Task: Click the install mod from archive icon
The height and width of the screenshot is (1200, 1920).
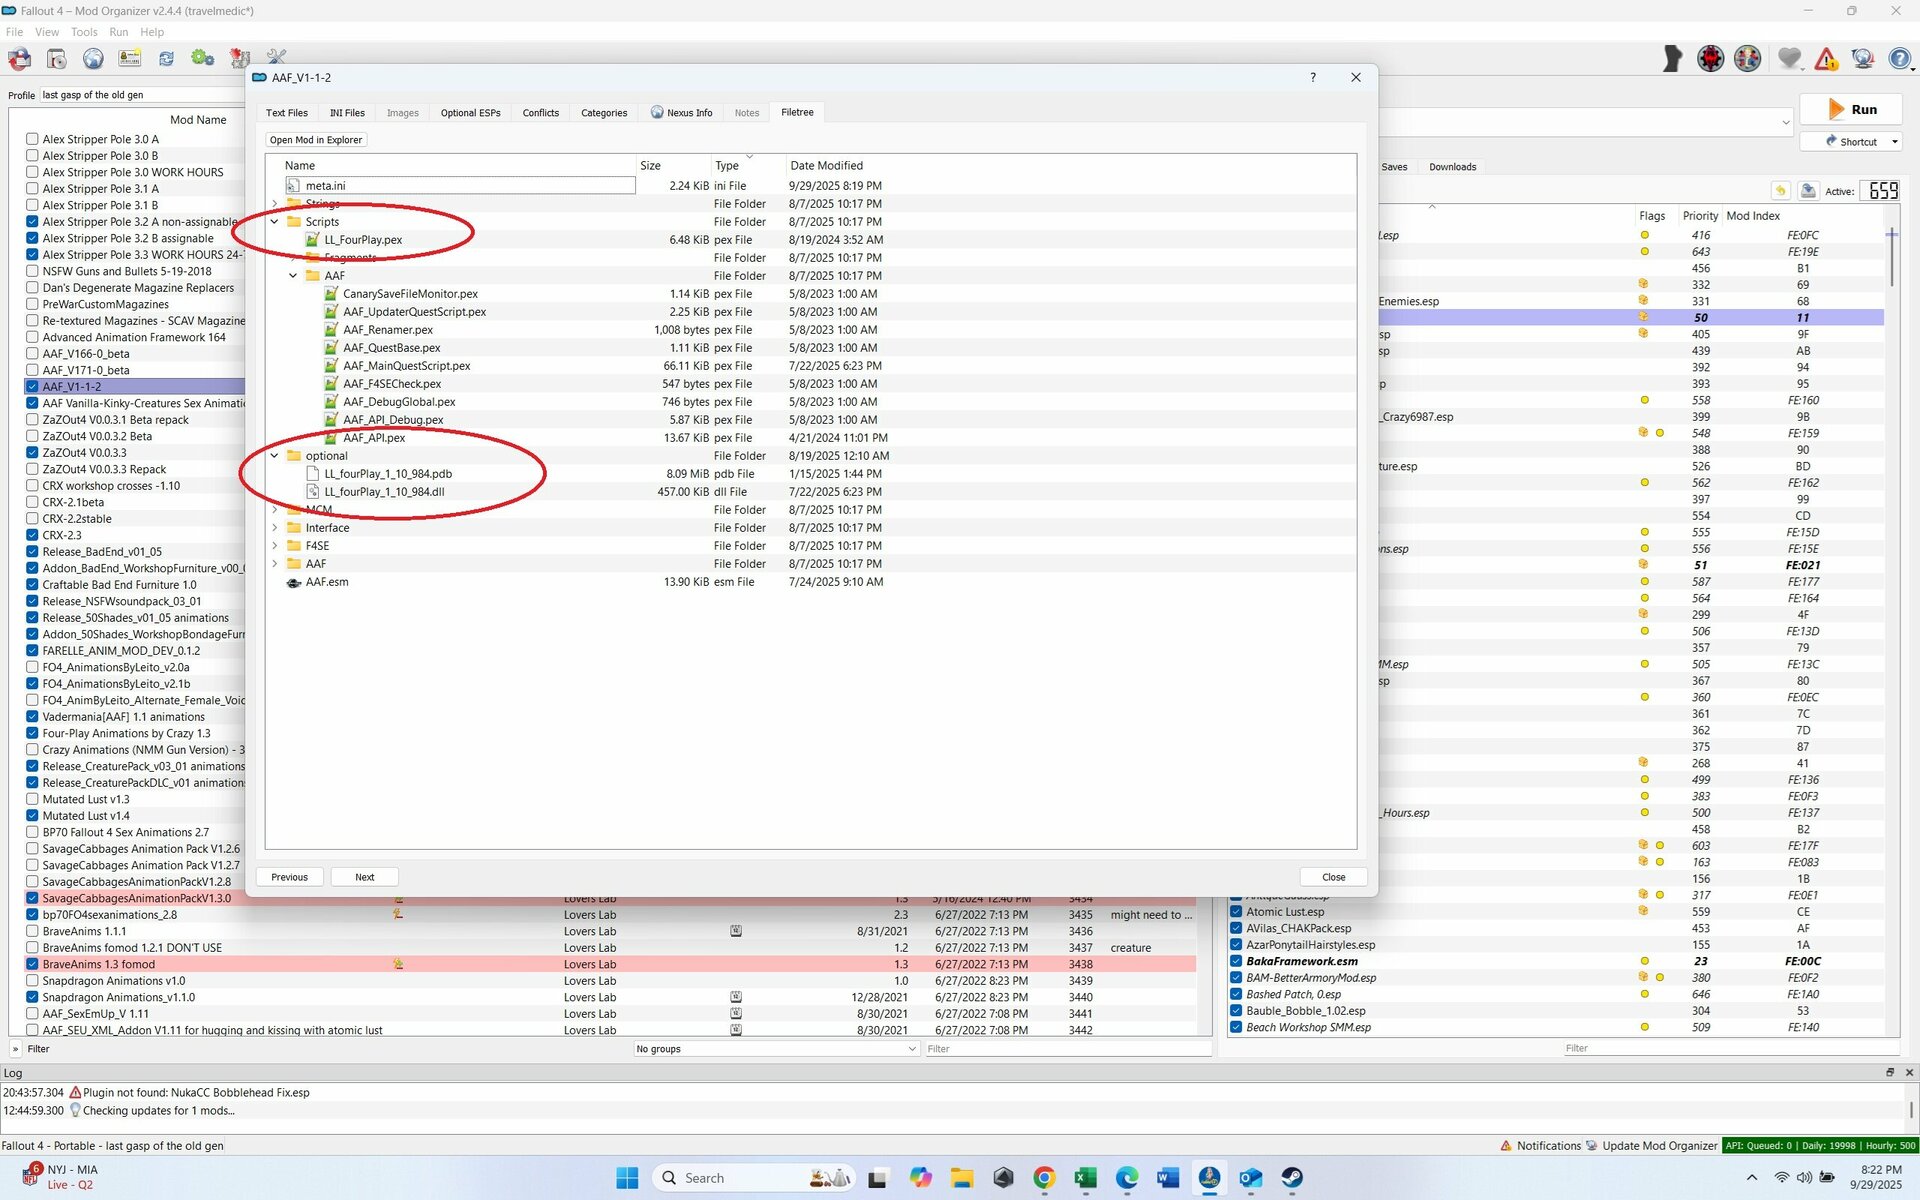Action: click(56, 59)
